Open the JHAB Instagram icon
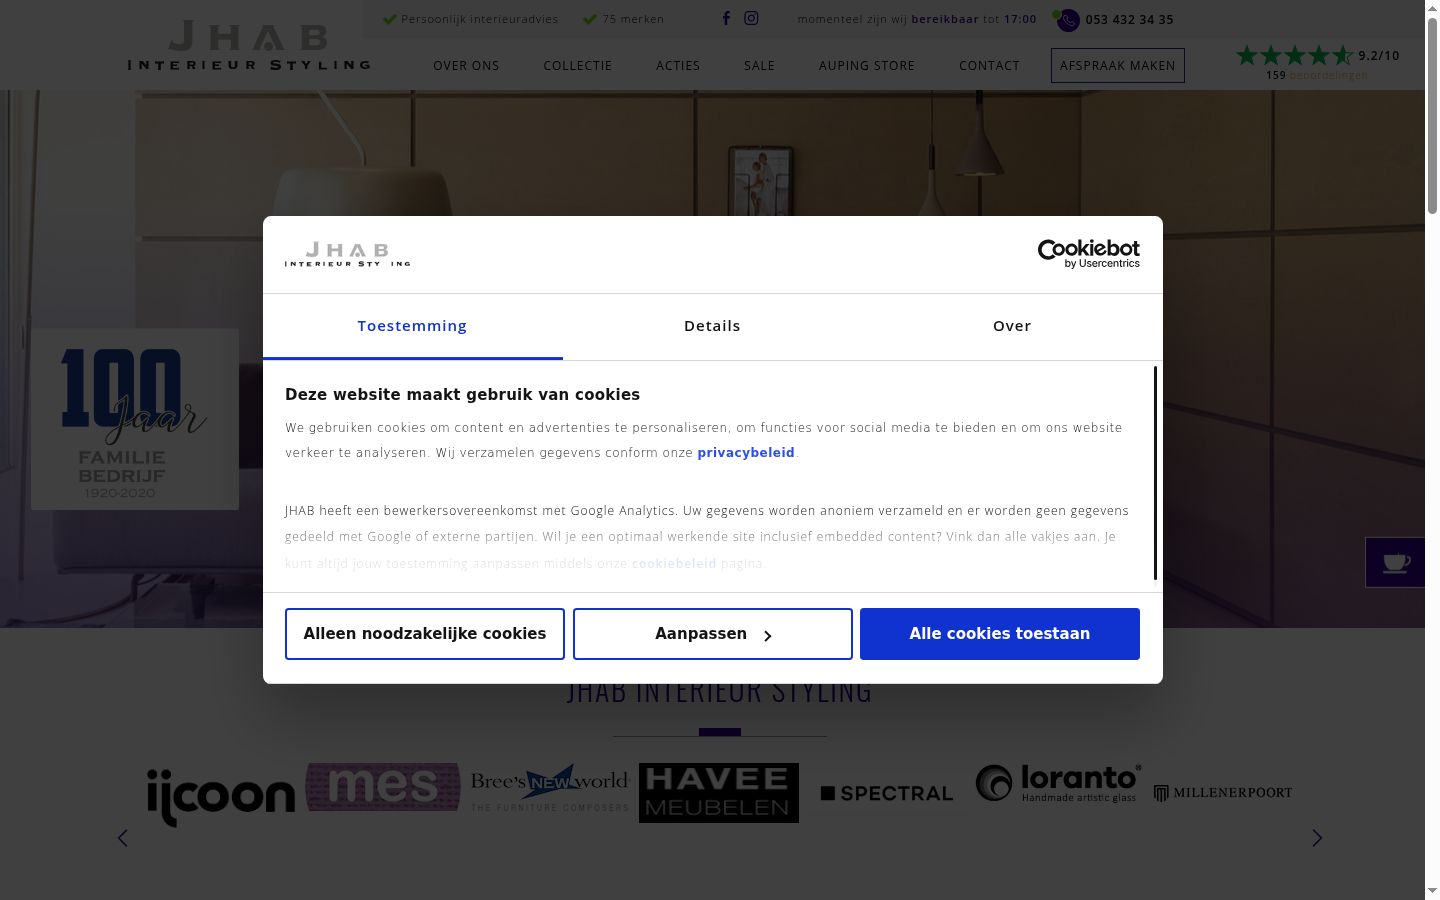The image size is (1440, 900). pos(751,18)
